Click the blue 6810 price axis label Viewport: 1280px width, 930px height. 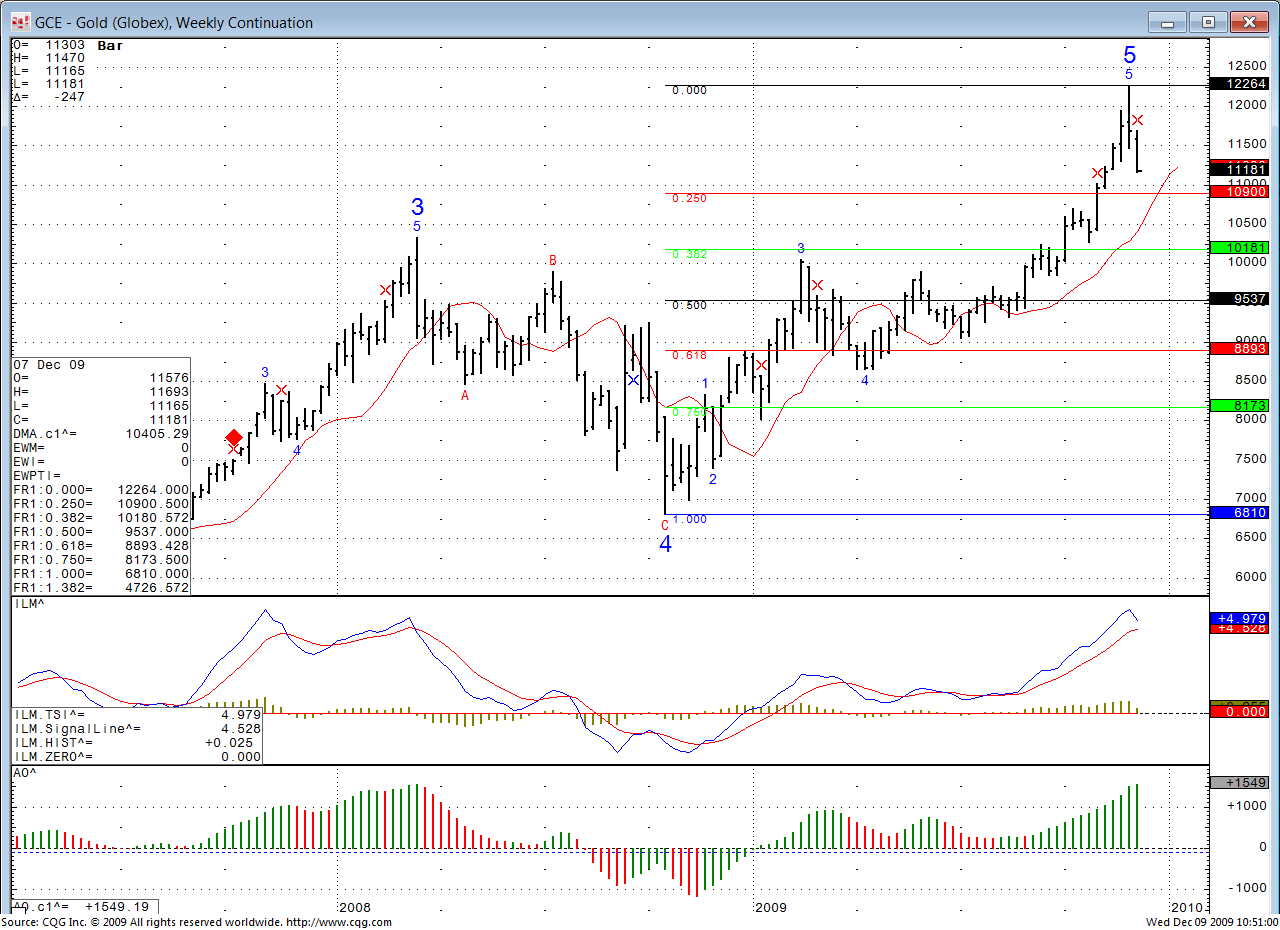pos(1240,513)
